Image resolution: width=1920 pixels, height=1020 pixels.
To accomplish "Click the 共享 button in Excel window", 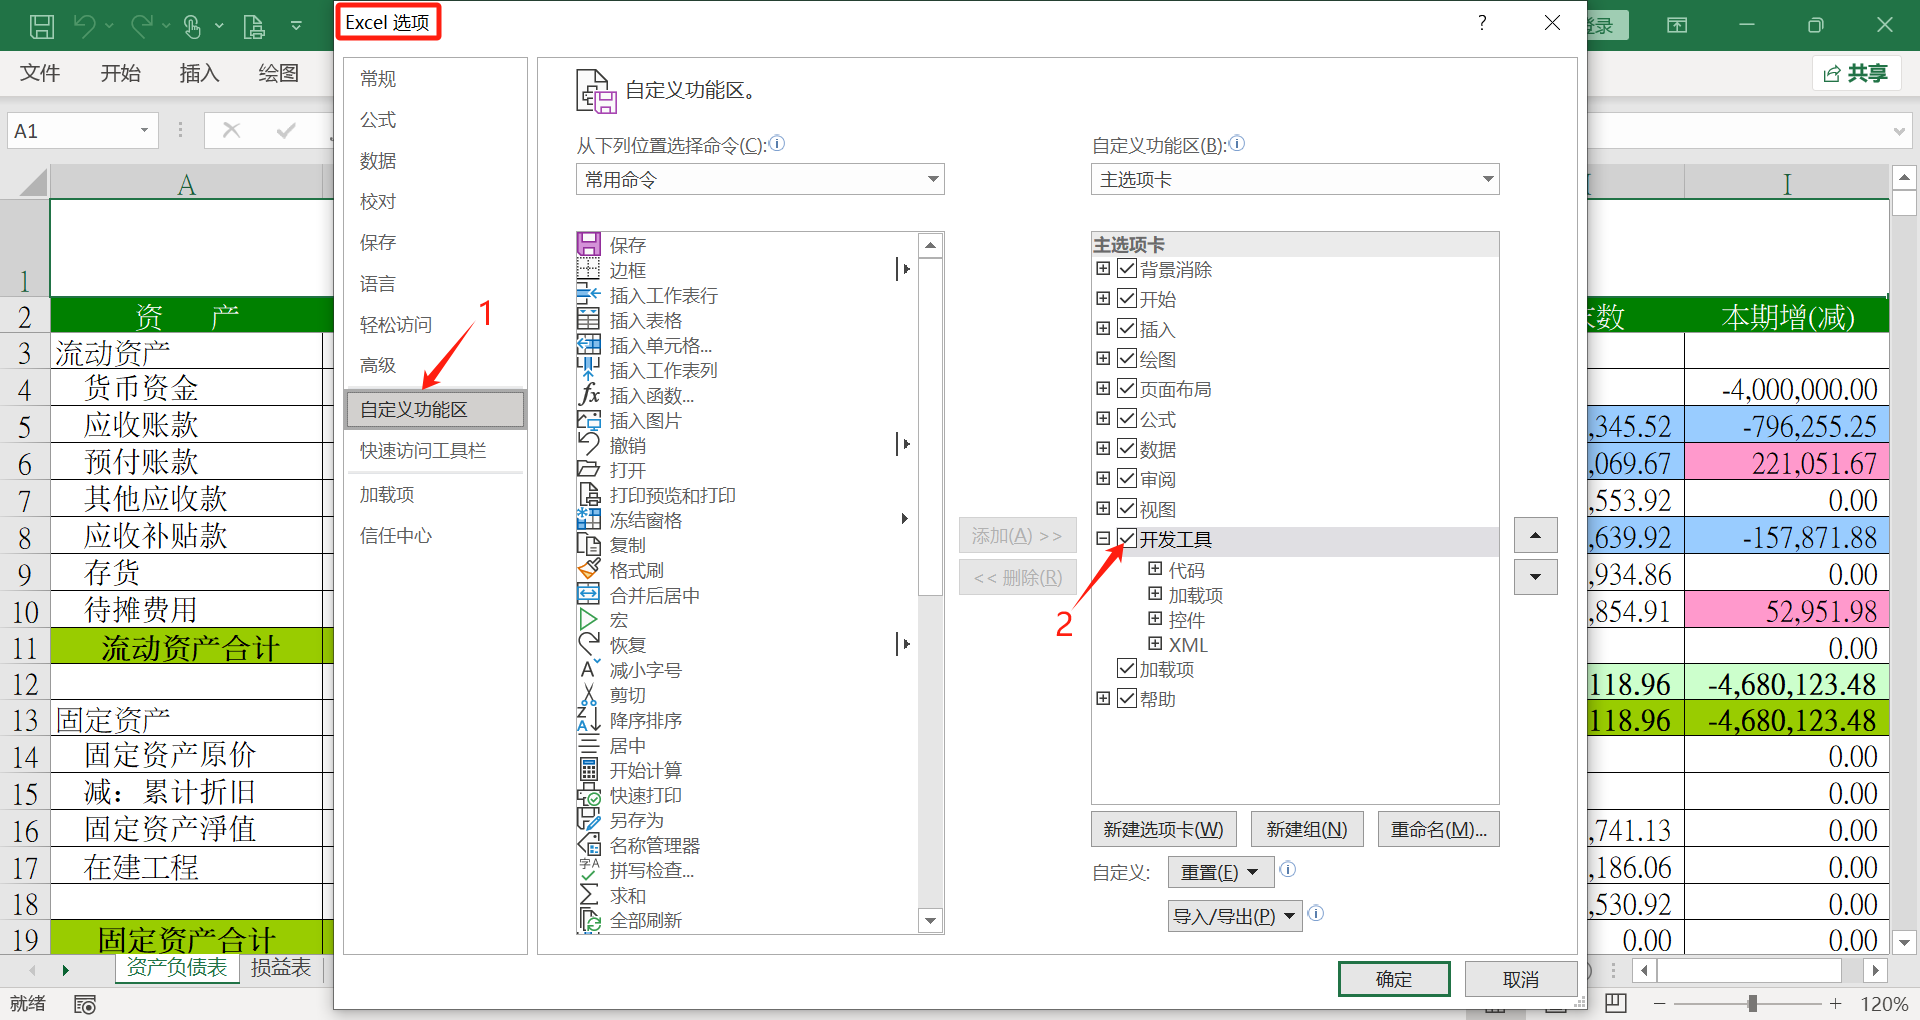I will (x=1856, y=73).
